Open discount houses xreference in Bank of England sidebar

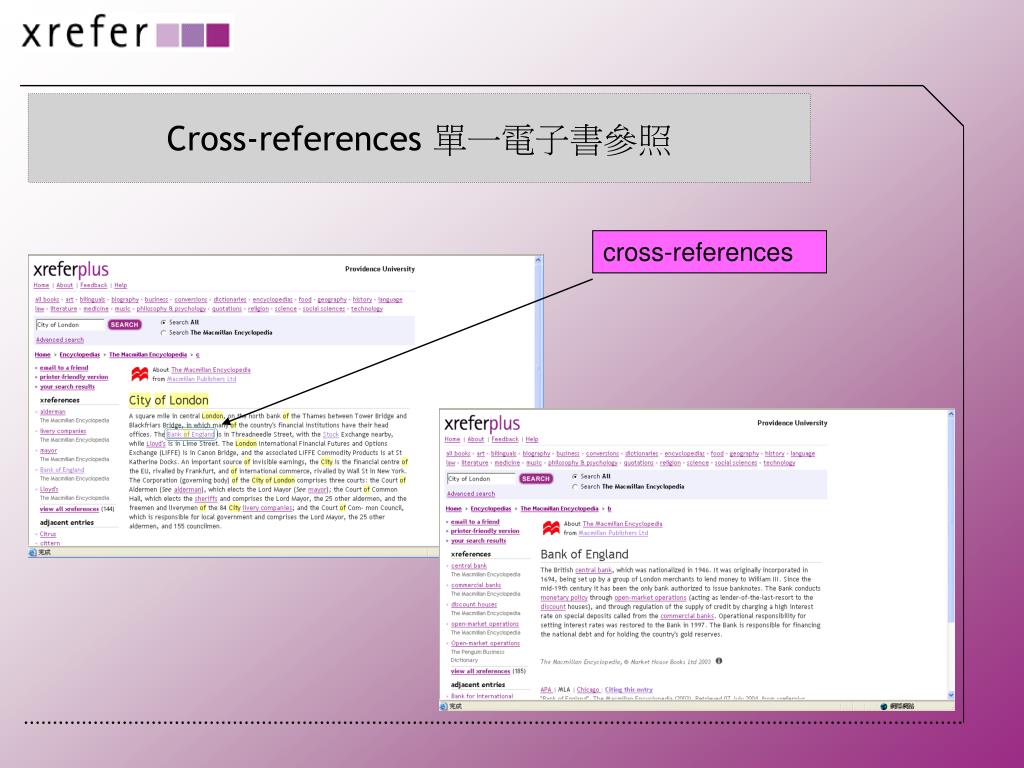pyautogui.click(x=474, y=605)
